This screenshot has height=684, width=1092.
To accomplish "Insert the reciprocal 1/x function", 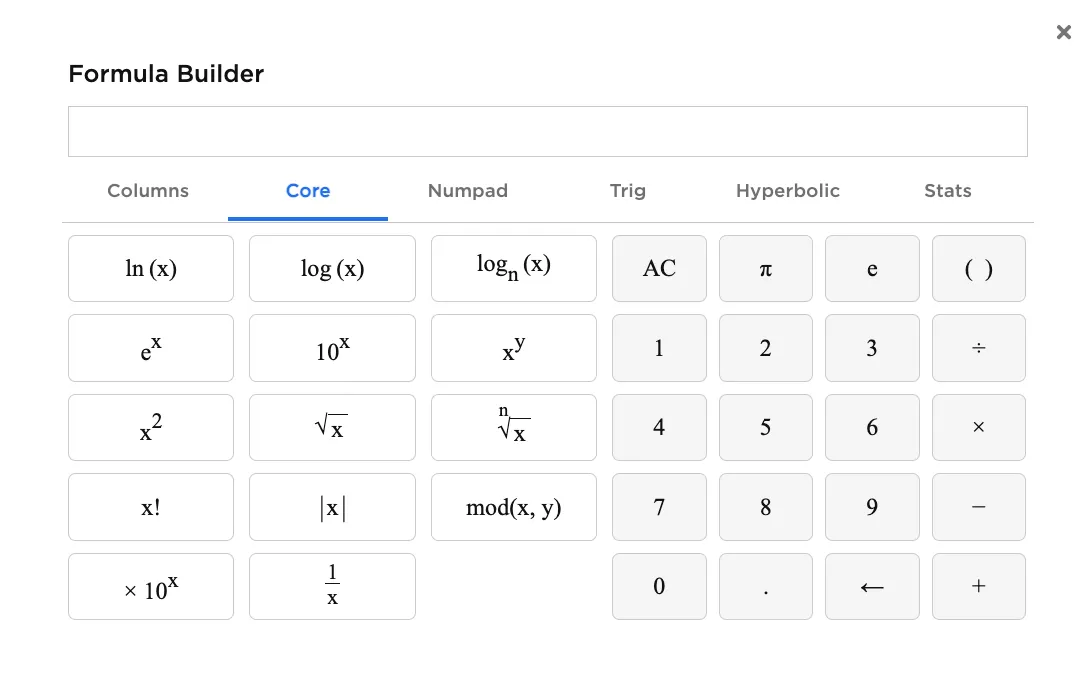I will coord(332,587).
